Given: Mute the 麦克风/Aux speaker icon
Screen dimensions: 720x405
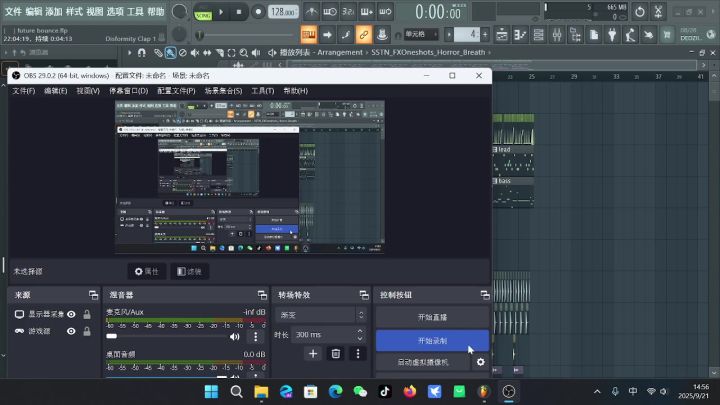Looking at the screenshot, I should point(235,337).
